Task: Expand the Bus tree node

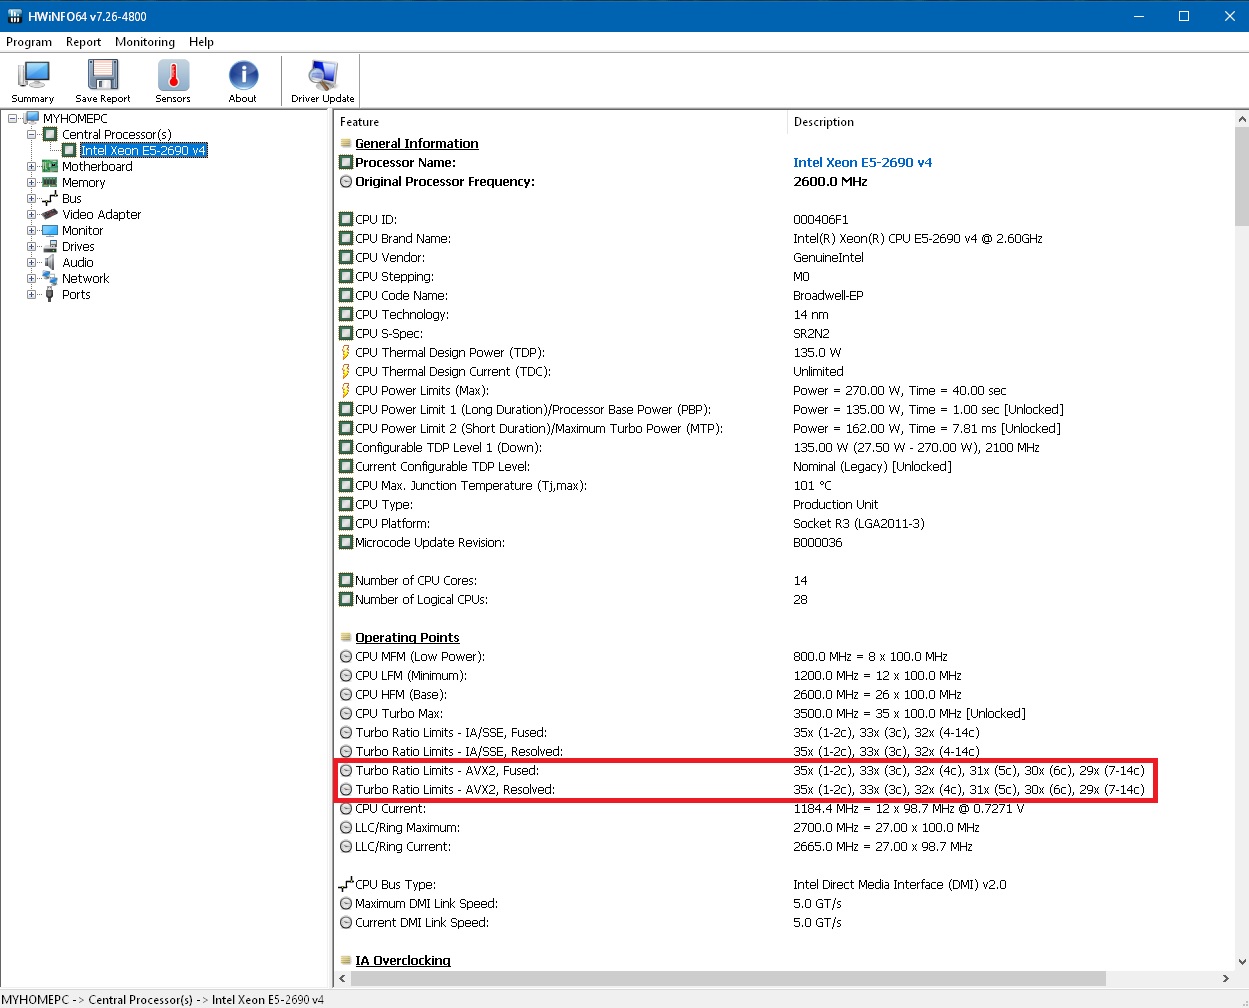Action: 31,199
